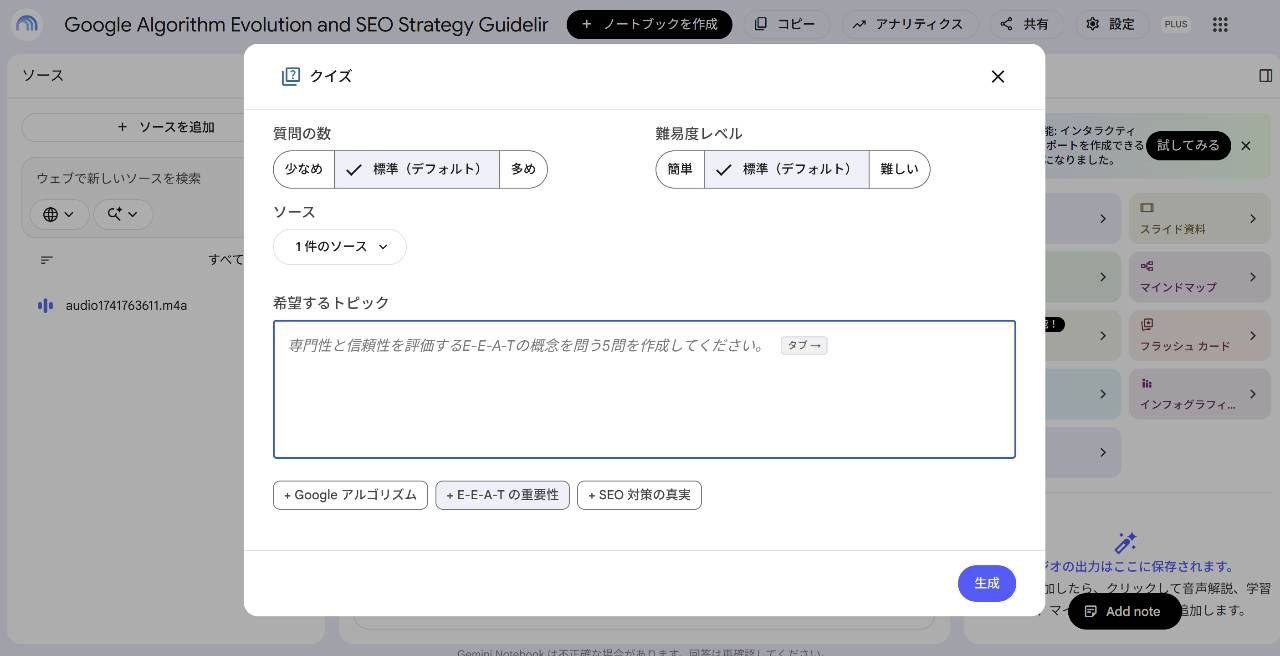Open インフォグラフィック tile in Studio
The height and width of the screenshot is (656, 1280).
[x=1198, y=394]
